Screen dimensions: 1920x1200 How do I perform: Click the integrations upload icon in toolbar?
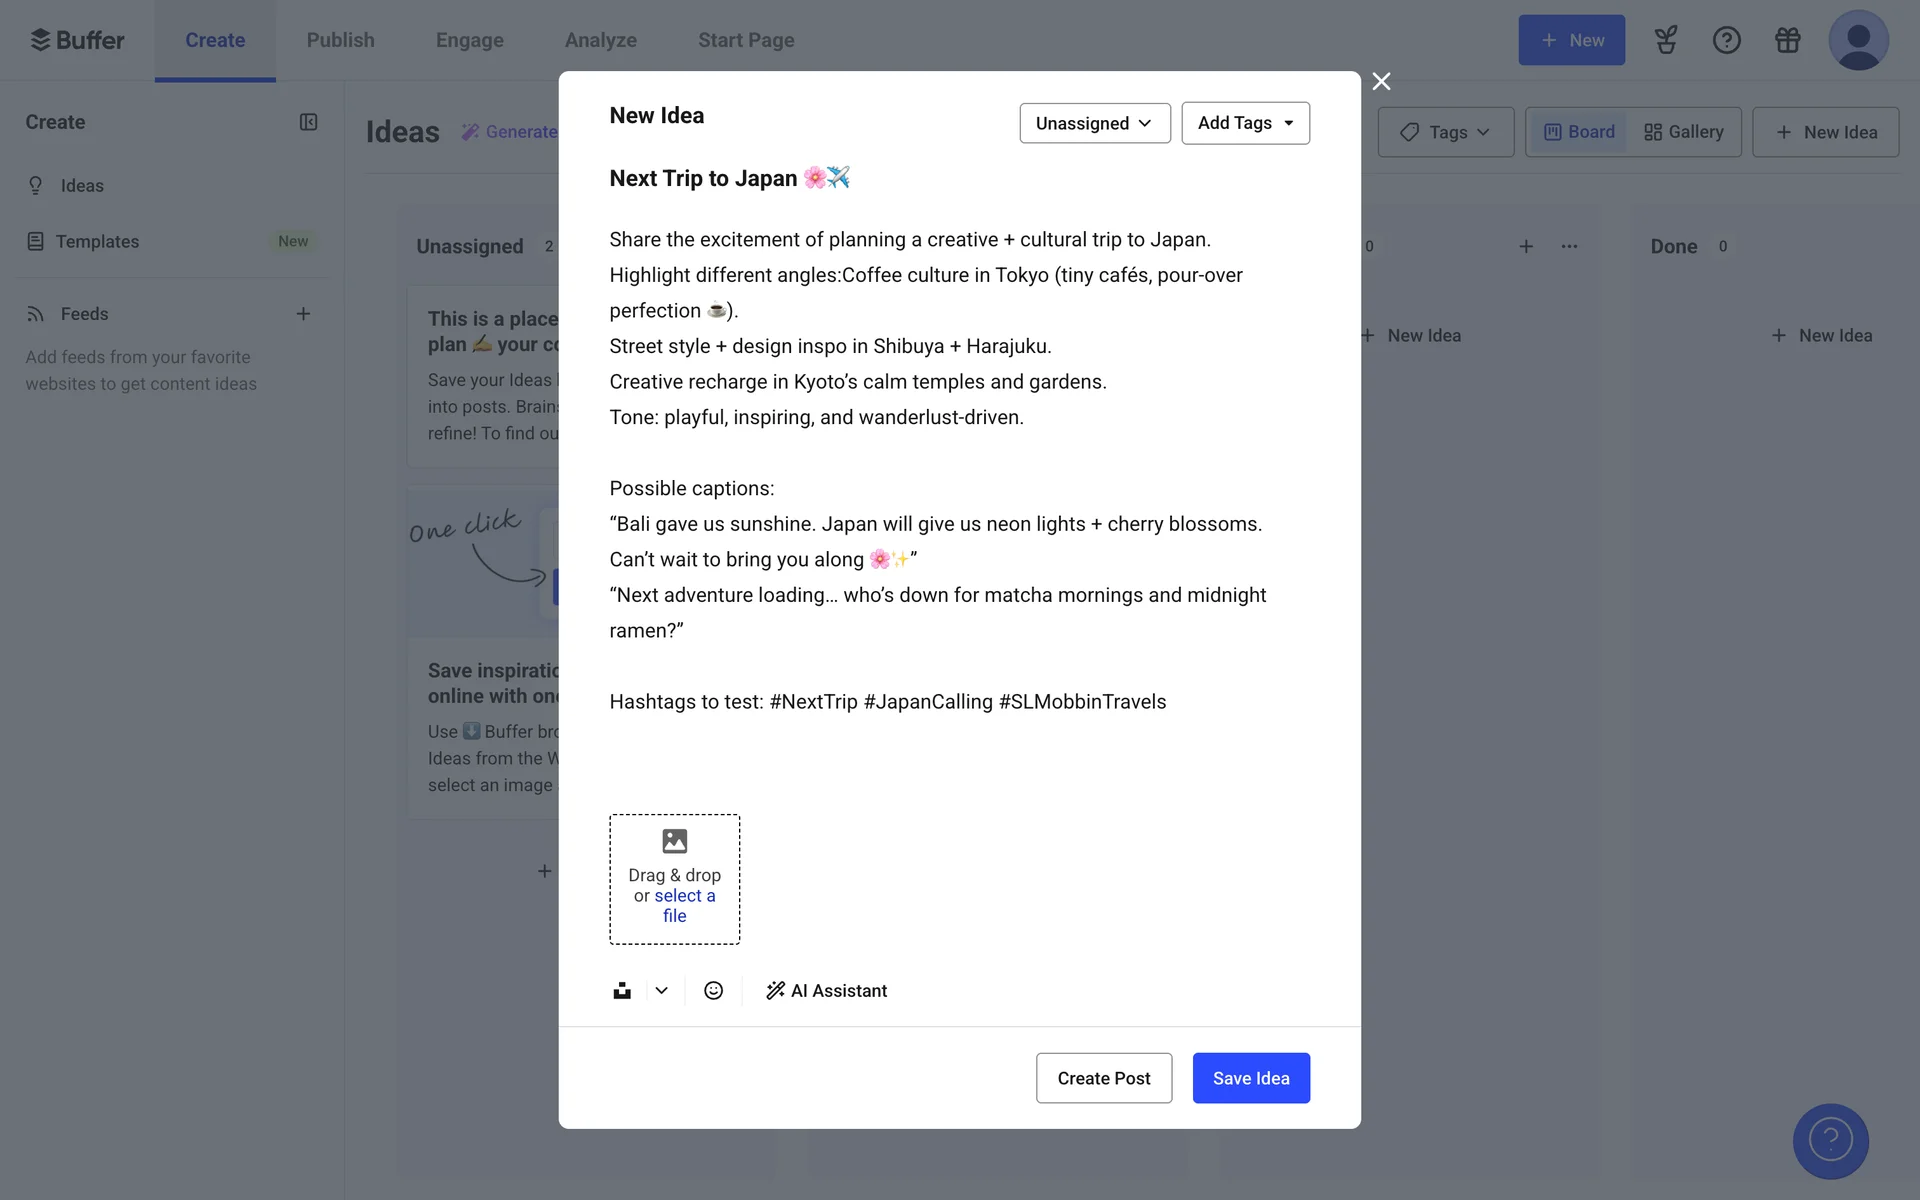(x=622, y=990)
